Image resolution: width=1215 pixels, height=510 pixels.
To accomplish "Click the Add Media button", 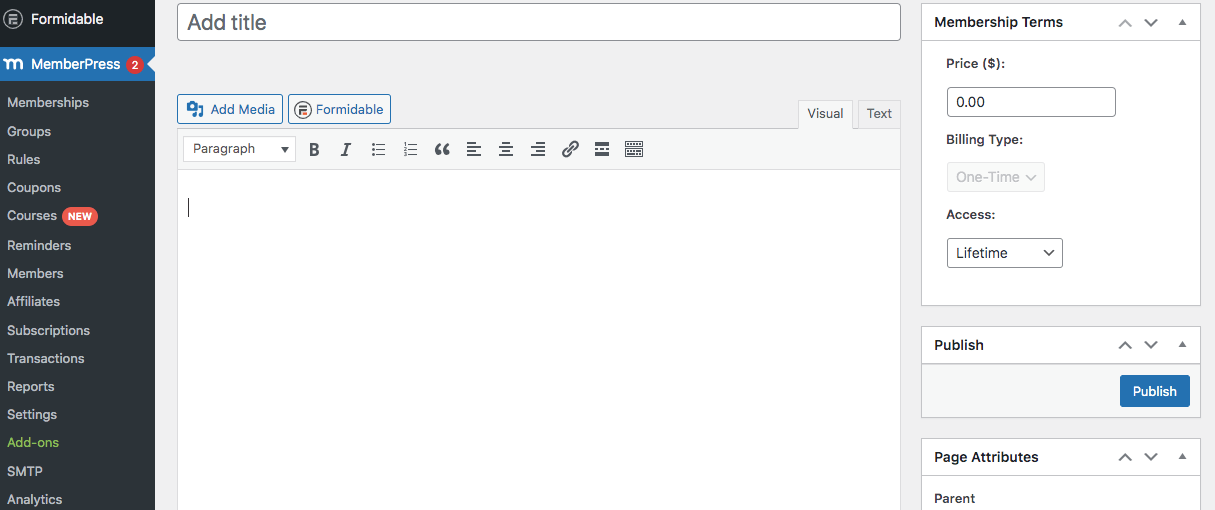I will [230, 109].
